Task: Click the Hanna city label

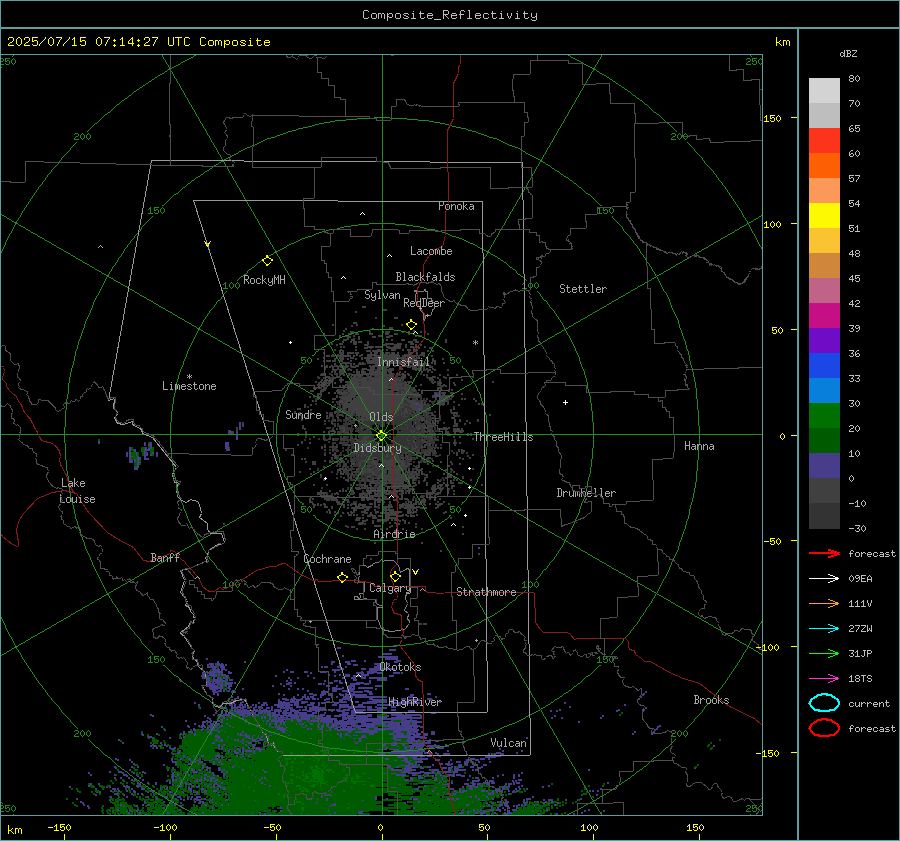Action: tap(699, 446)
